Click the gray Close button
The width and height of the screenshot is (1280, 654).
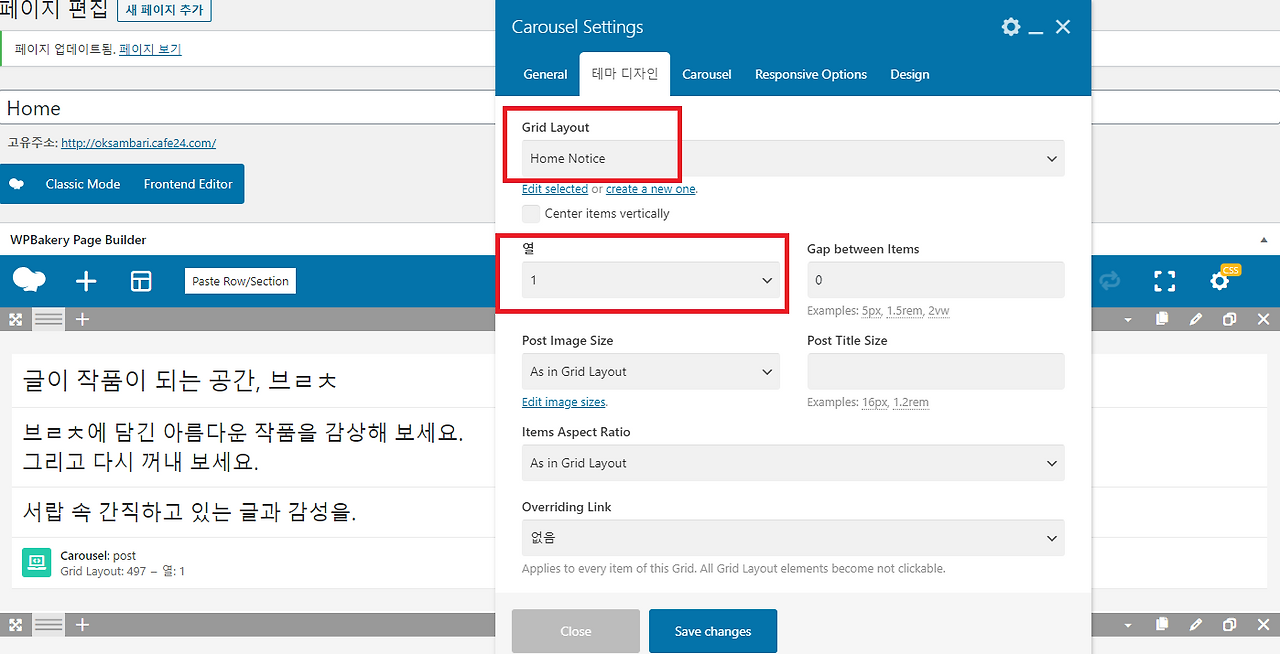[x=576, y=631]
